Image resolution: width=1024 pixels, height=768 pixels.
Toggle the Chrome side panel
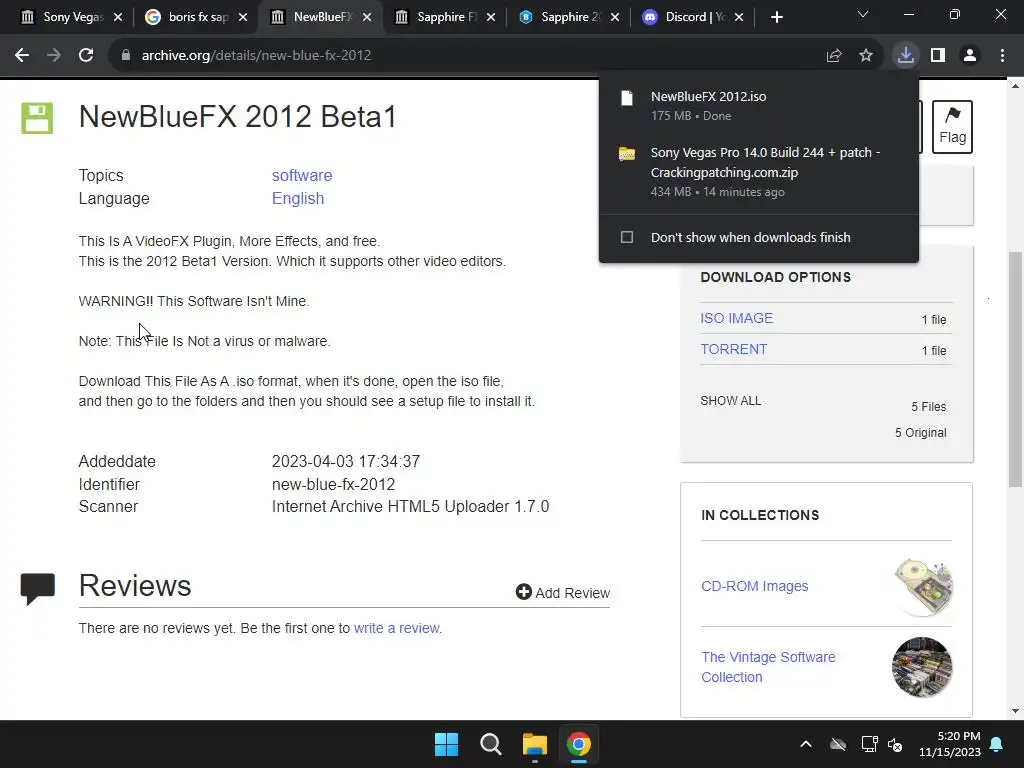(938, 56)
